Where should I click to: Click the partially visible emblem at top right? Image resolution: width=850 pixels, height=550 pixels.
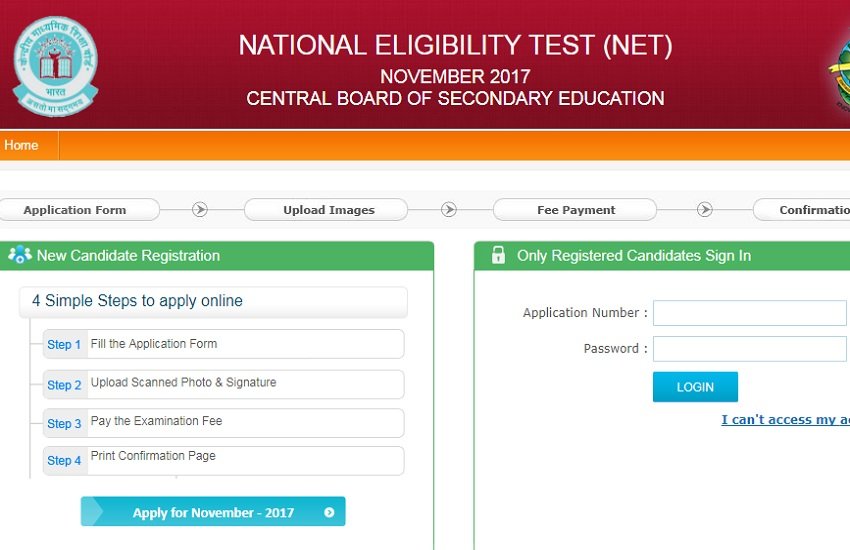(840, 70)
